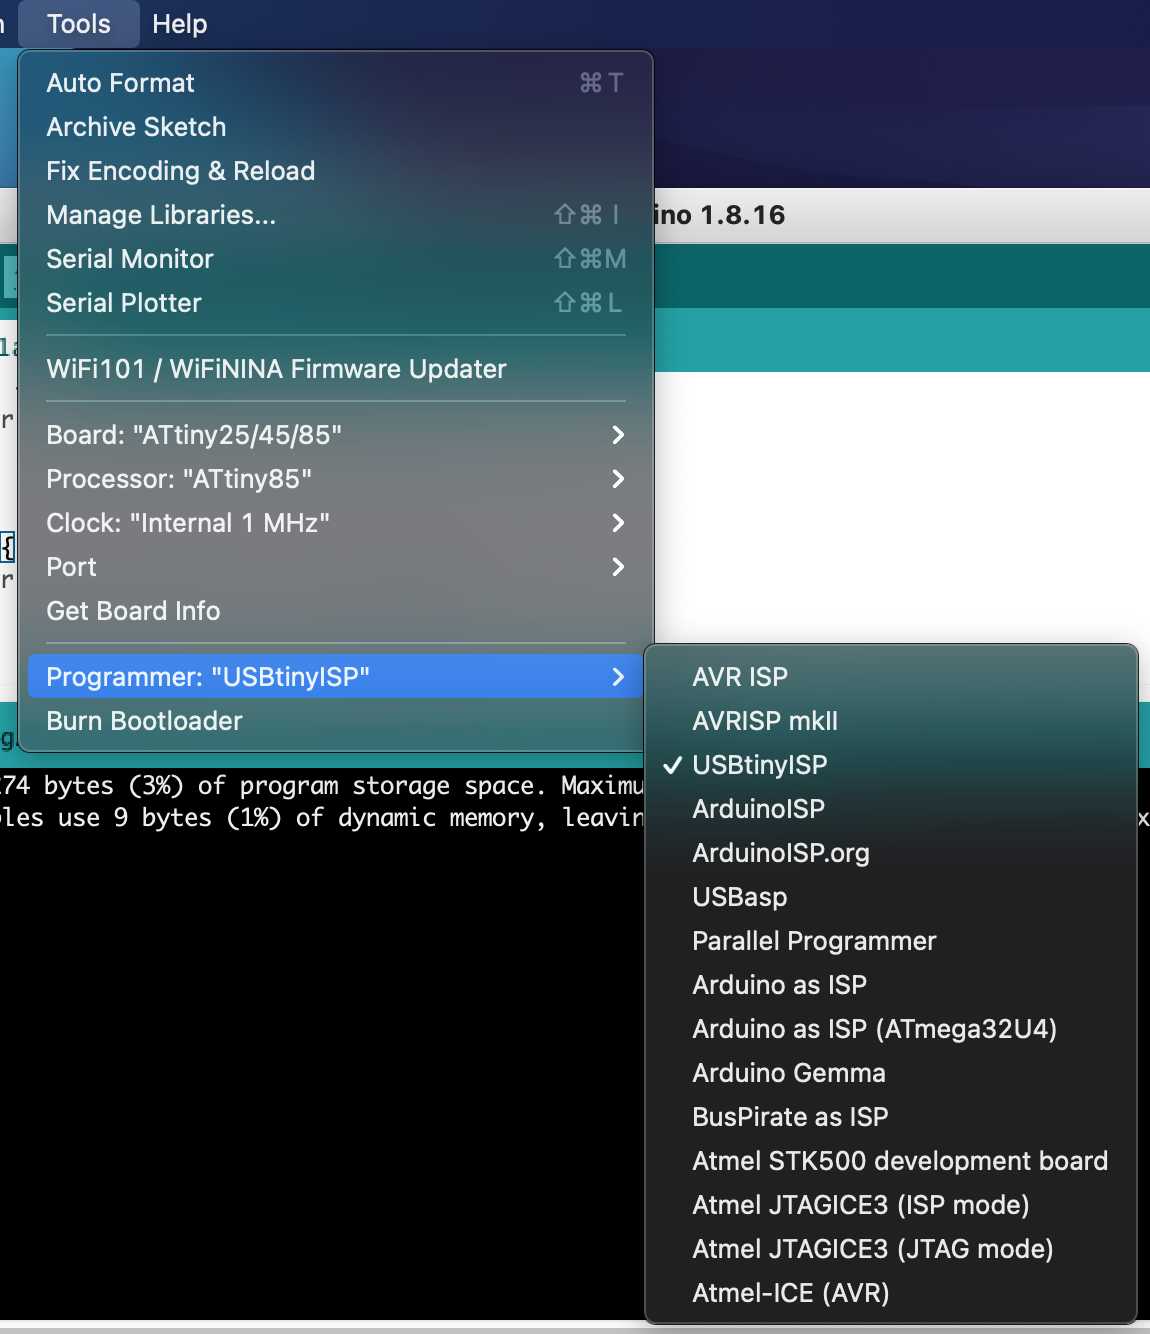Select the checked USBtinyISP programmer
This screenshot has width=1150, height=1334.
891,765
